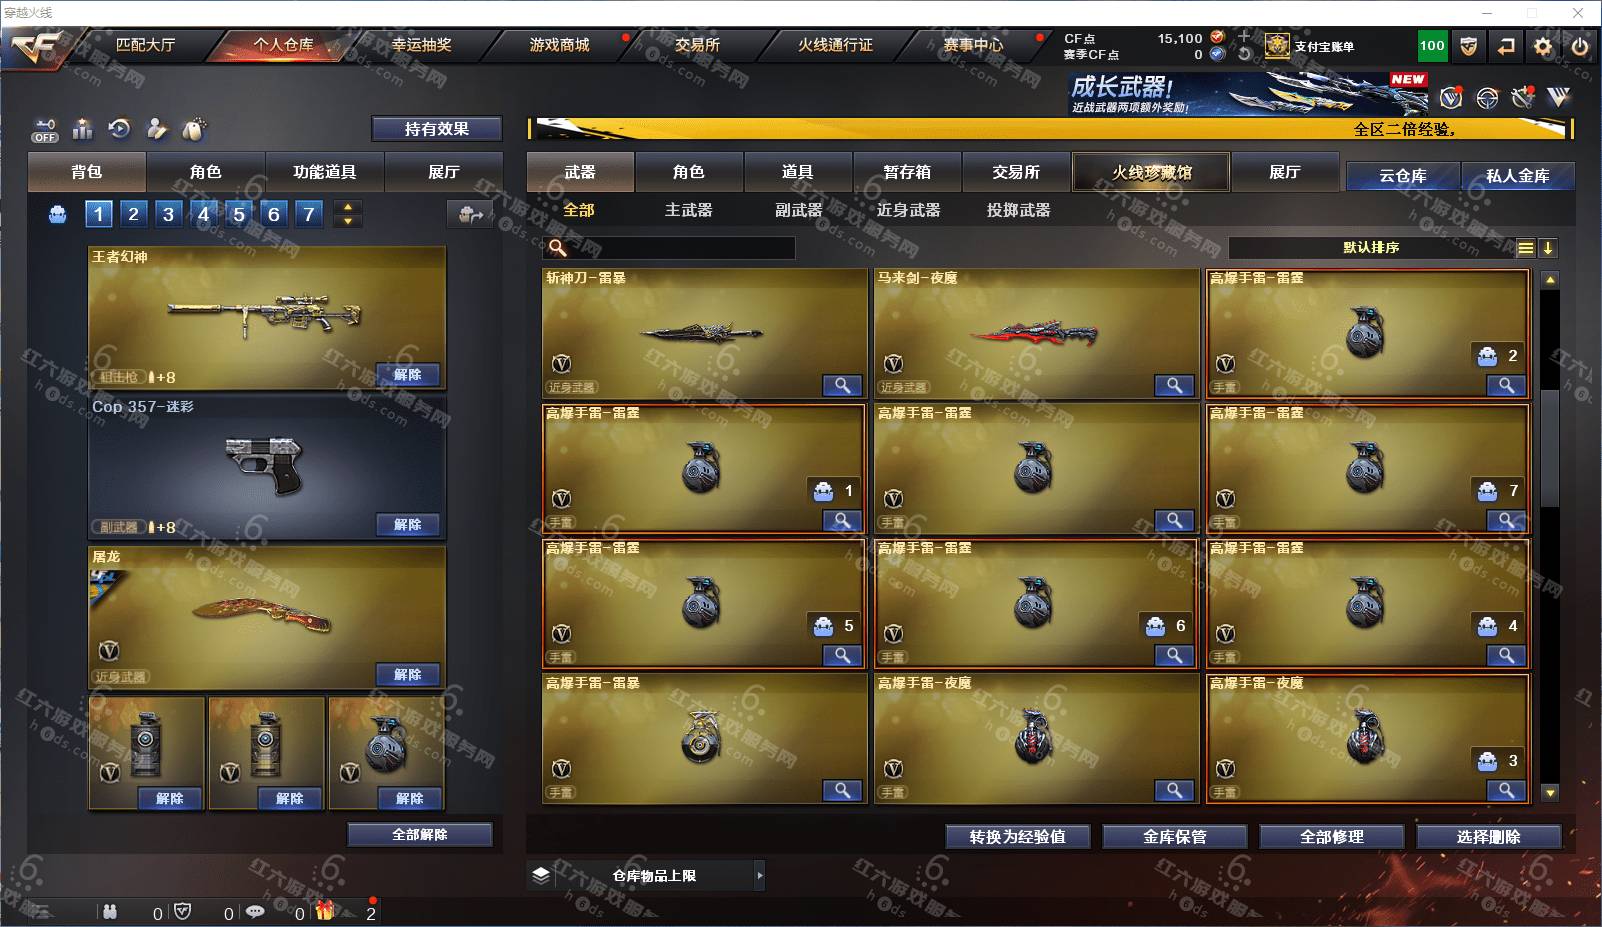Toggle the OFF switch icon
This screenshot has width=1602, height=927.
pos(45,130)
